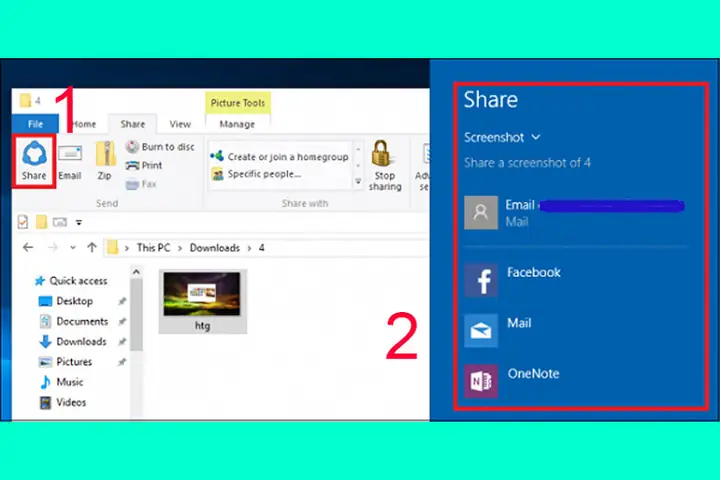Open Pictures in the navigation pane
The image size is (720, 480).
[x=66, y=361]
